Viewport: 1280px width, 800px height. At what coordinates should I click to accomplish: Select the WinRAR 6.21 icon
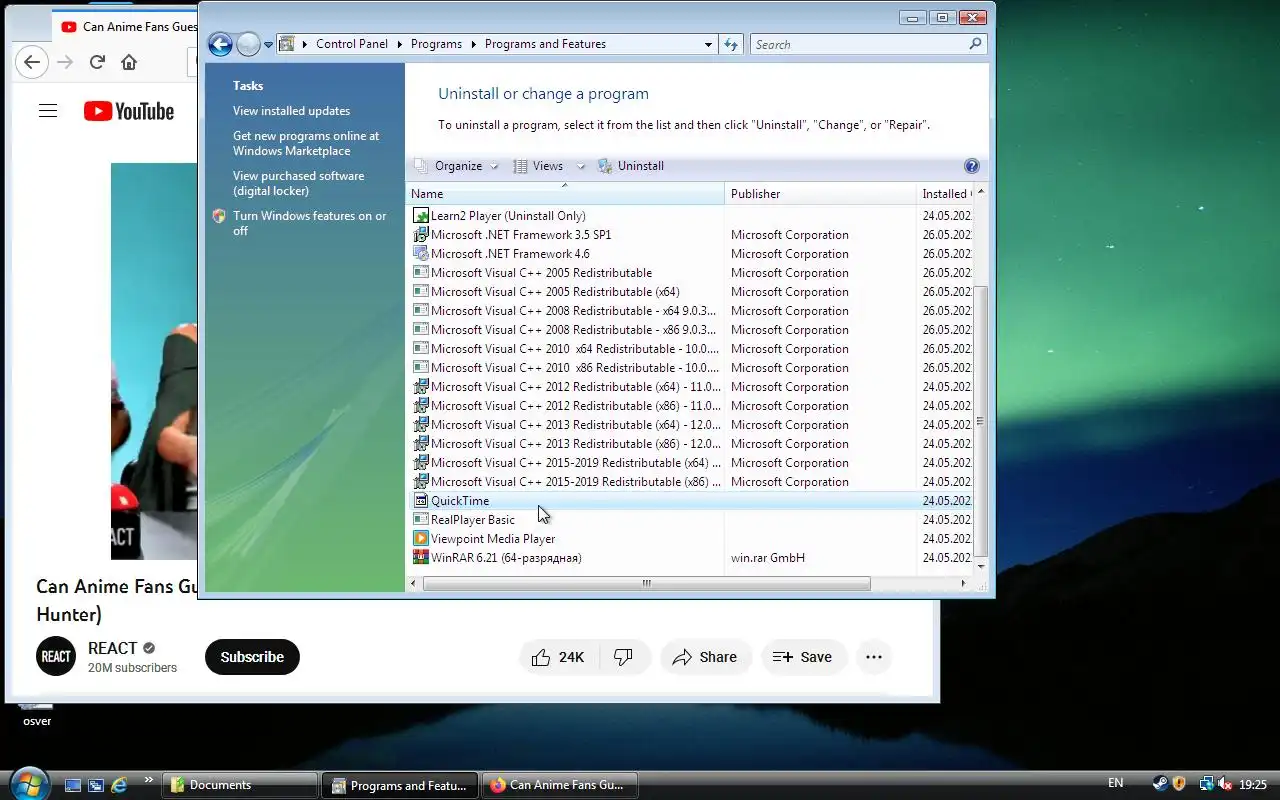point(421,558)
